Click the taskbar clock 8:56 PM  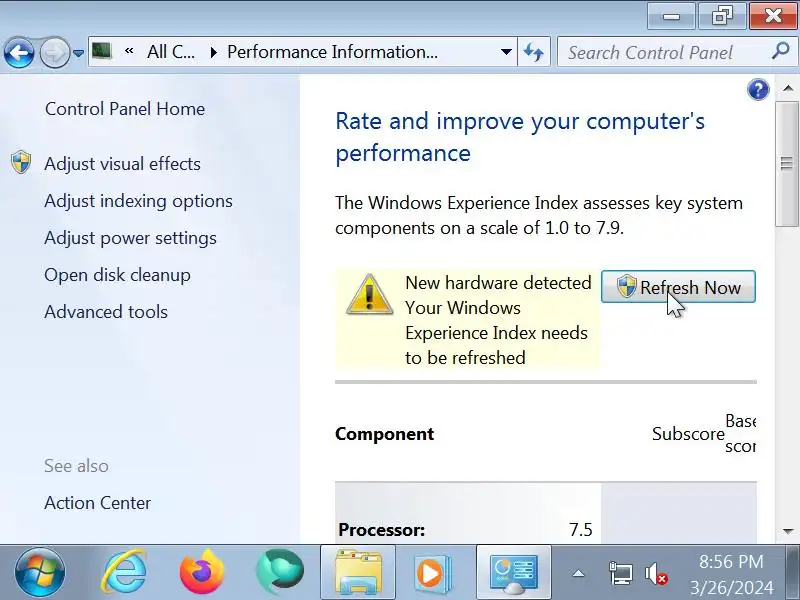(731, 562)
